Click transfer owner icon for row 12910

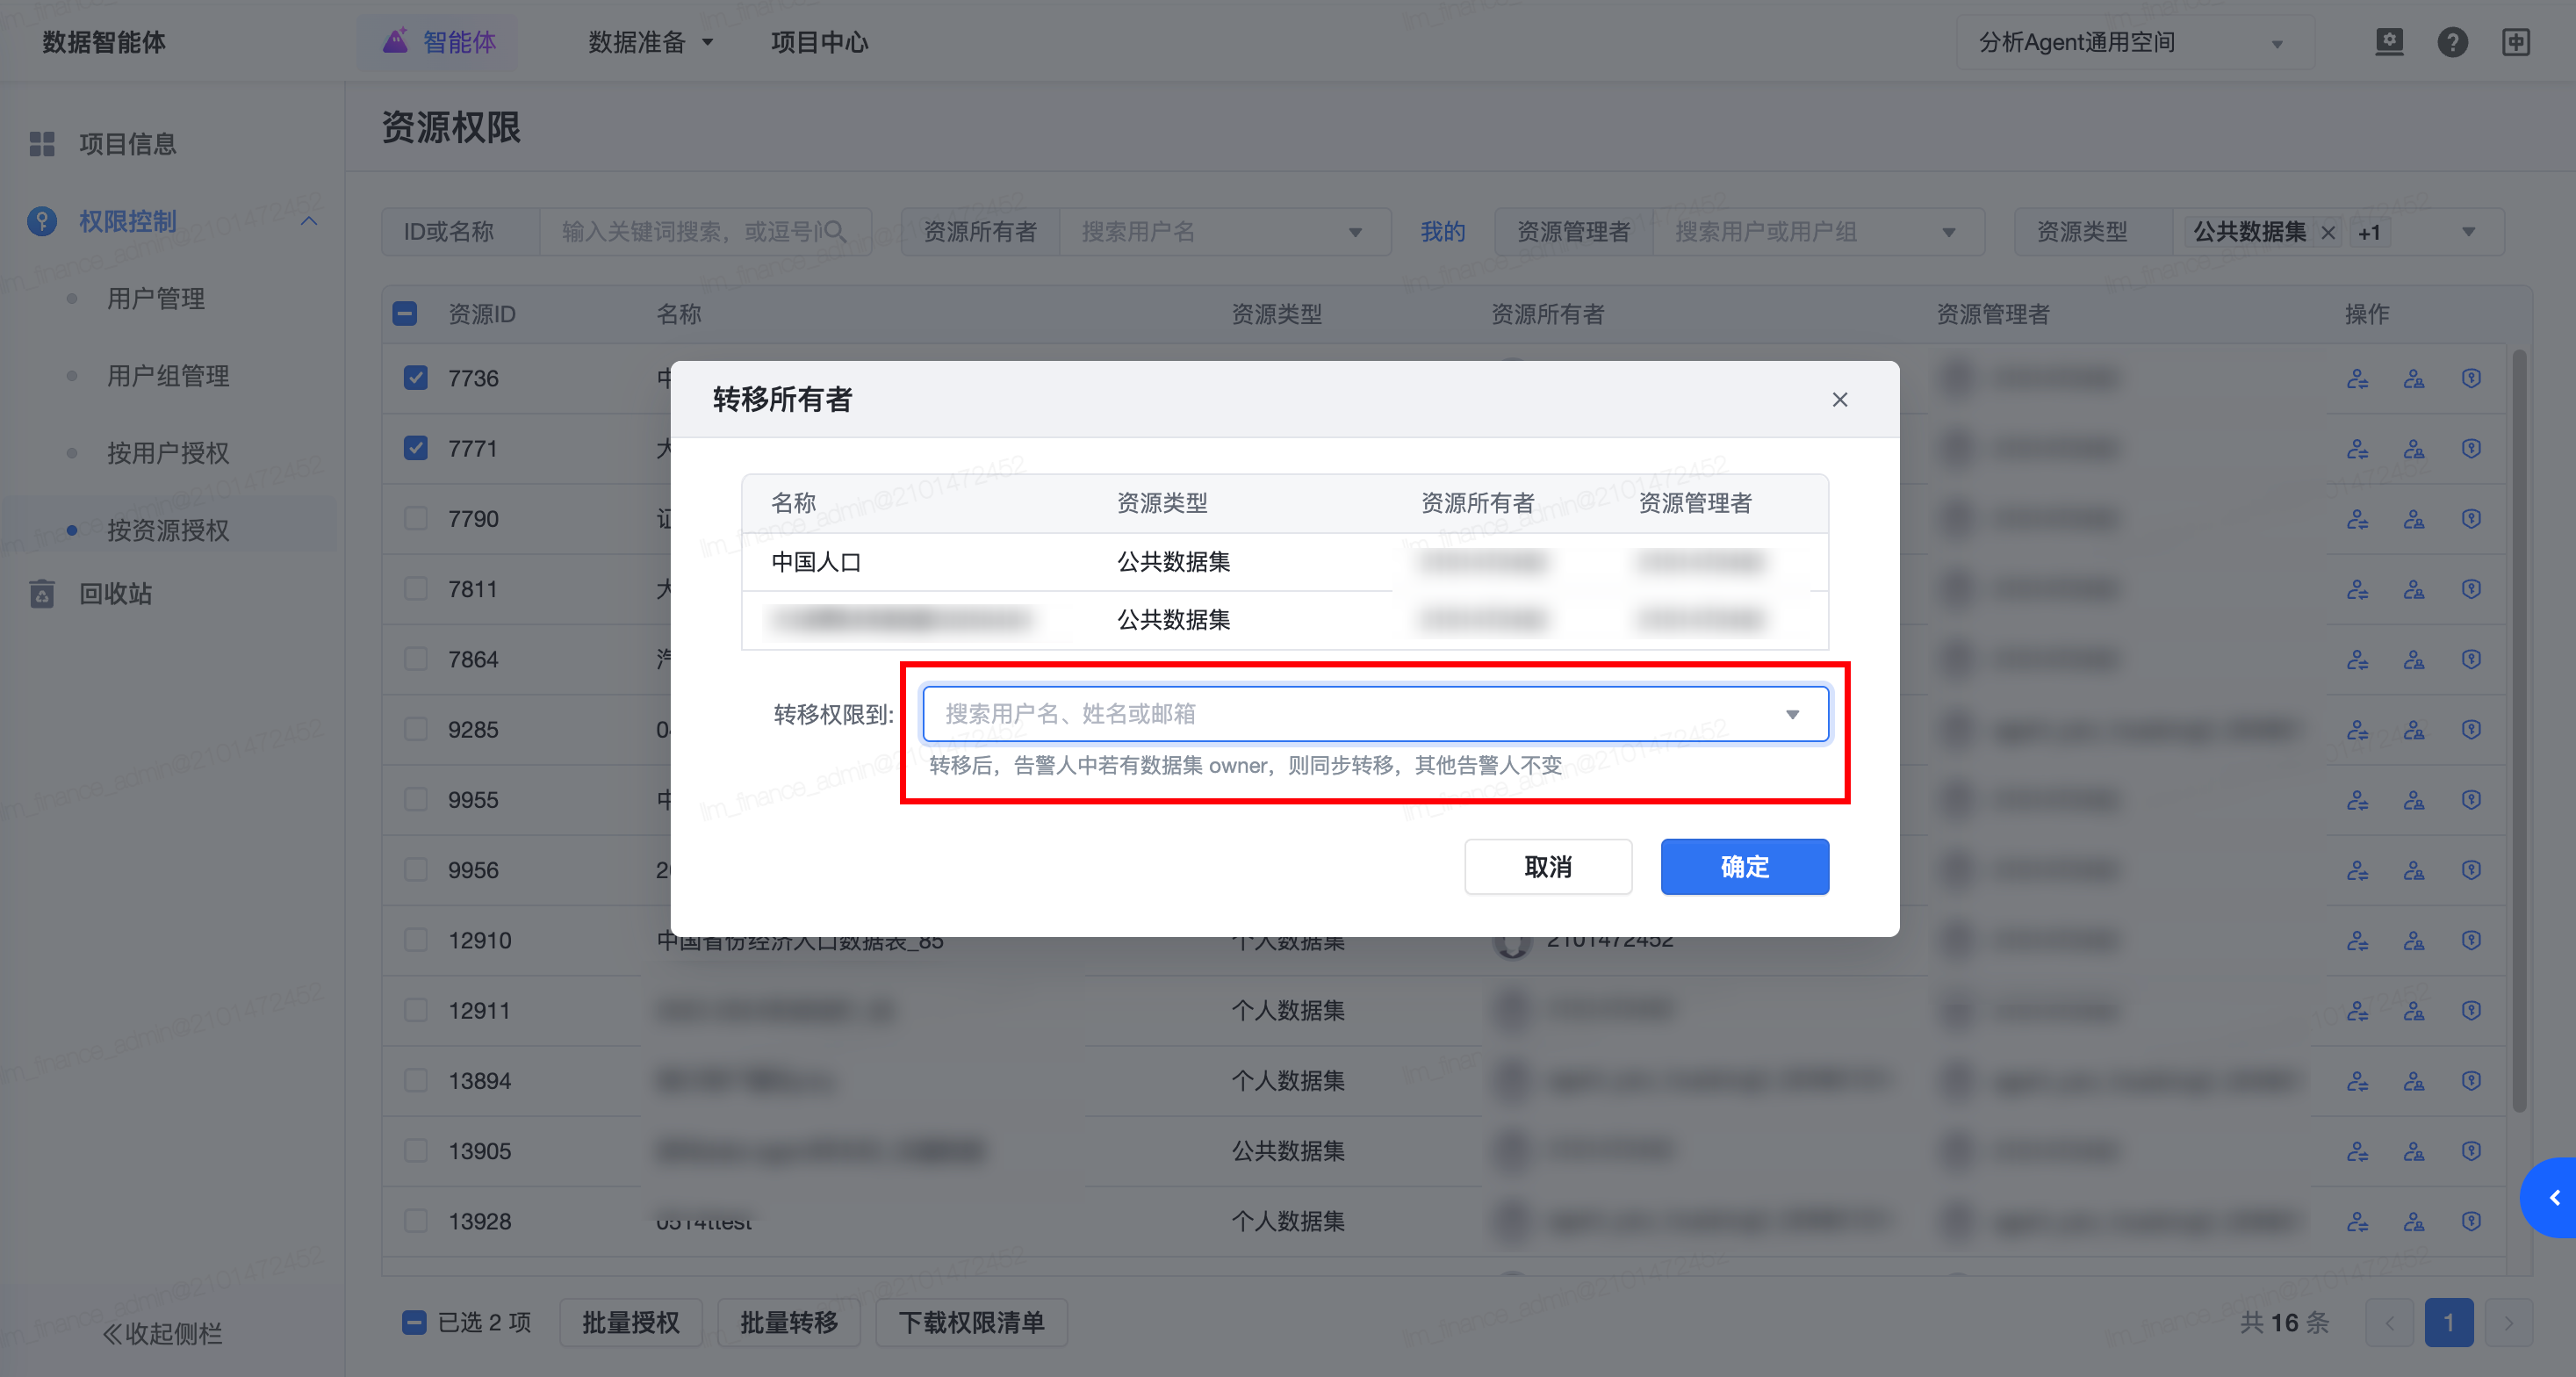[2357, 941]
